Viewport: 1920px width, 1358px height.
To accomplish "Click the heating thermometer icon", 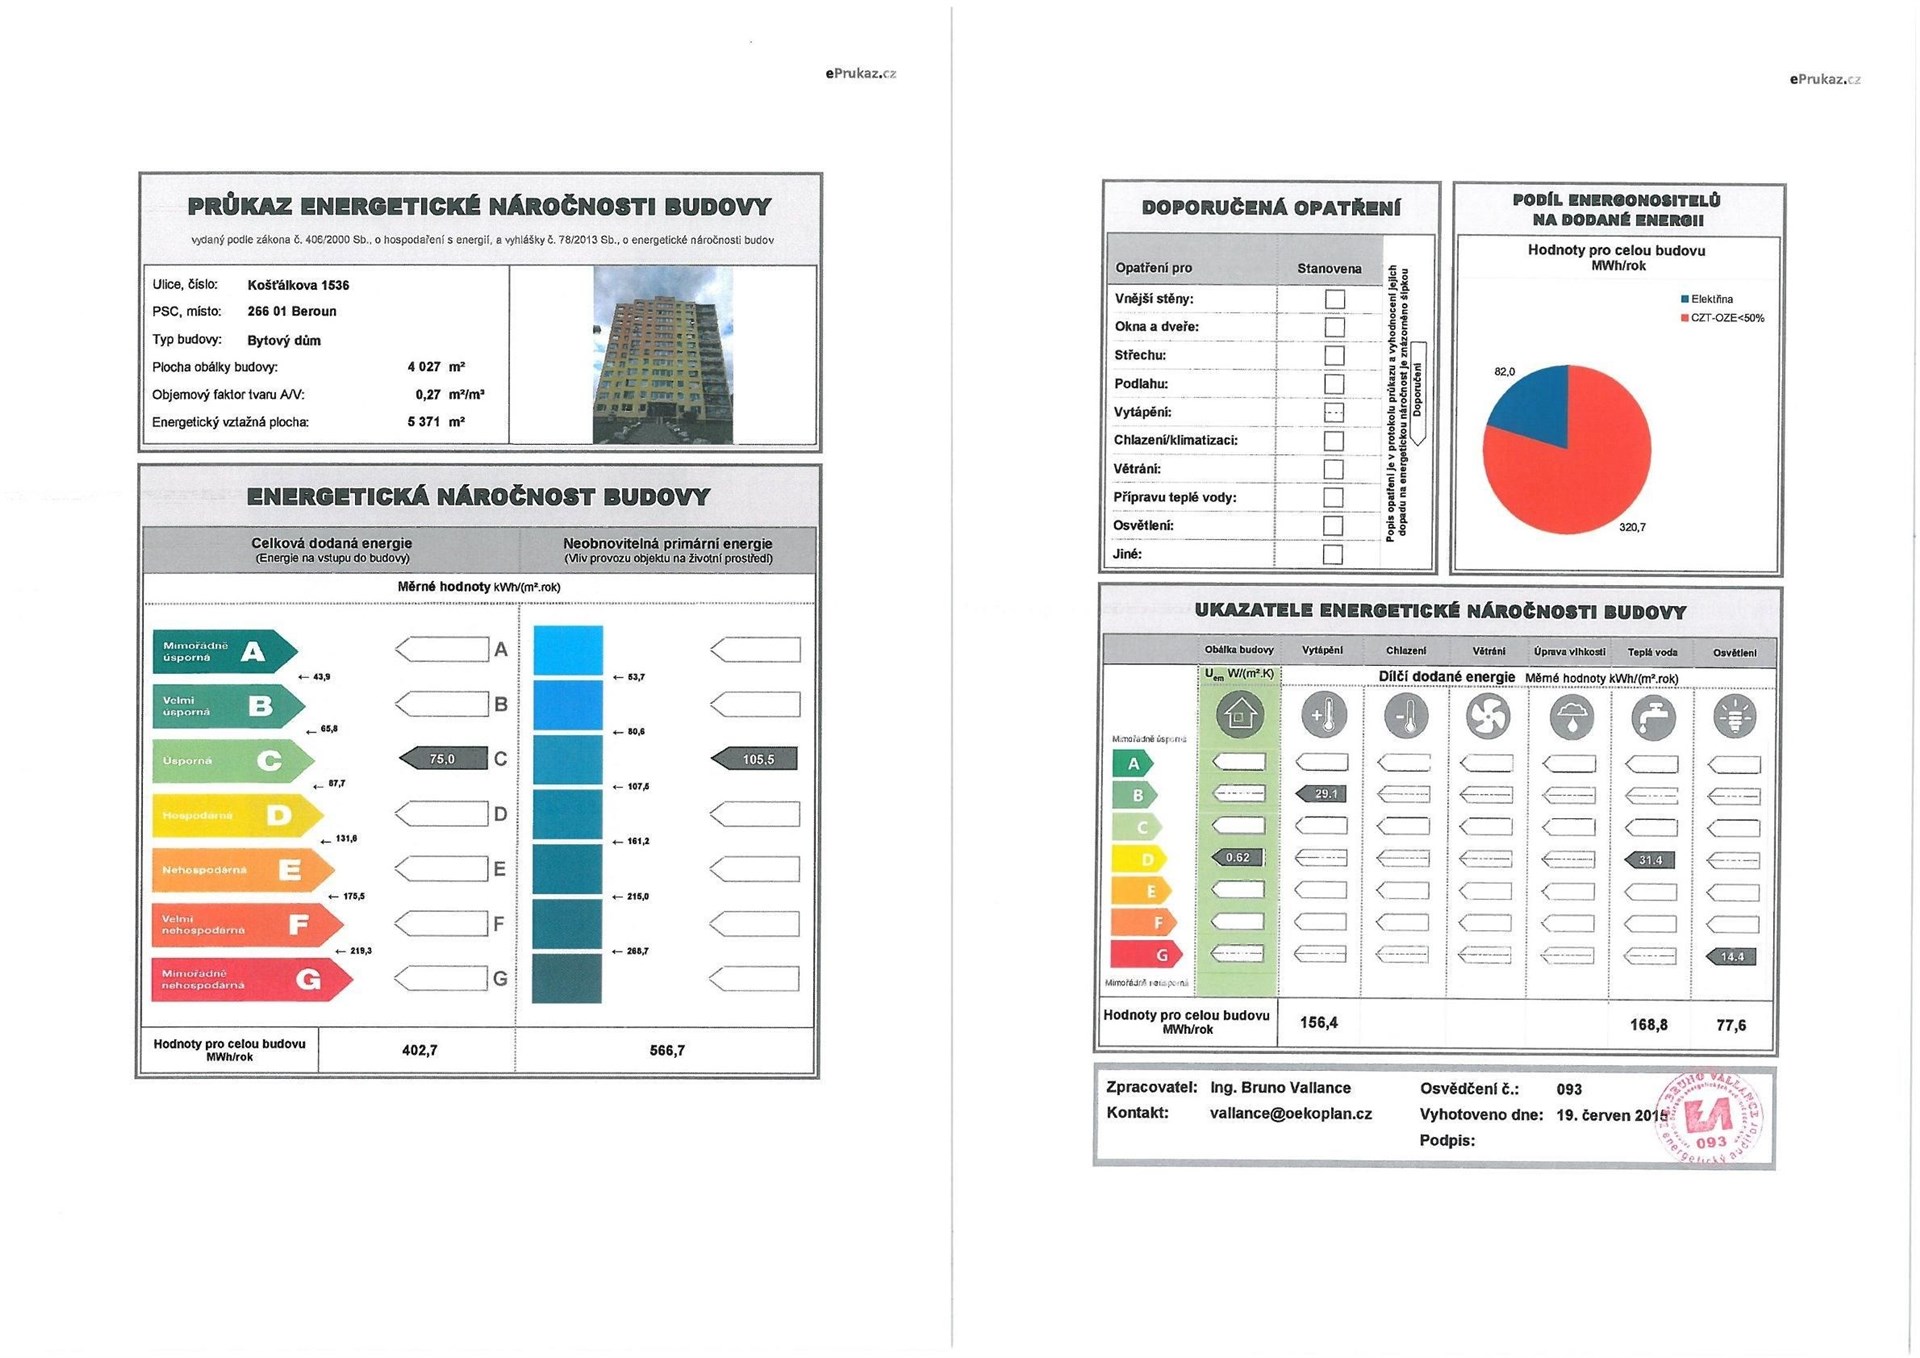I will [1324, 716].
